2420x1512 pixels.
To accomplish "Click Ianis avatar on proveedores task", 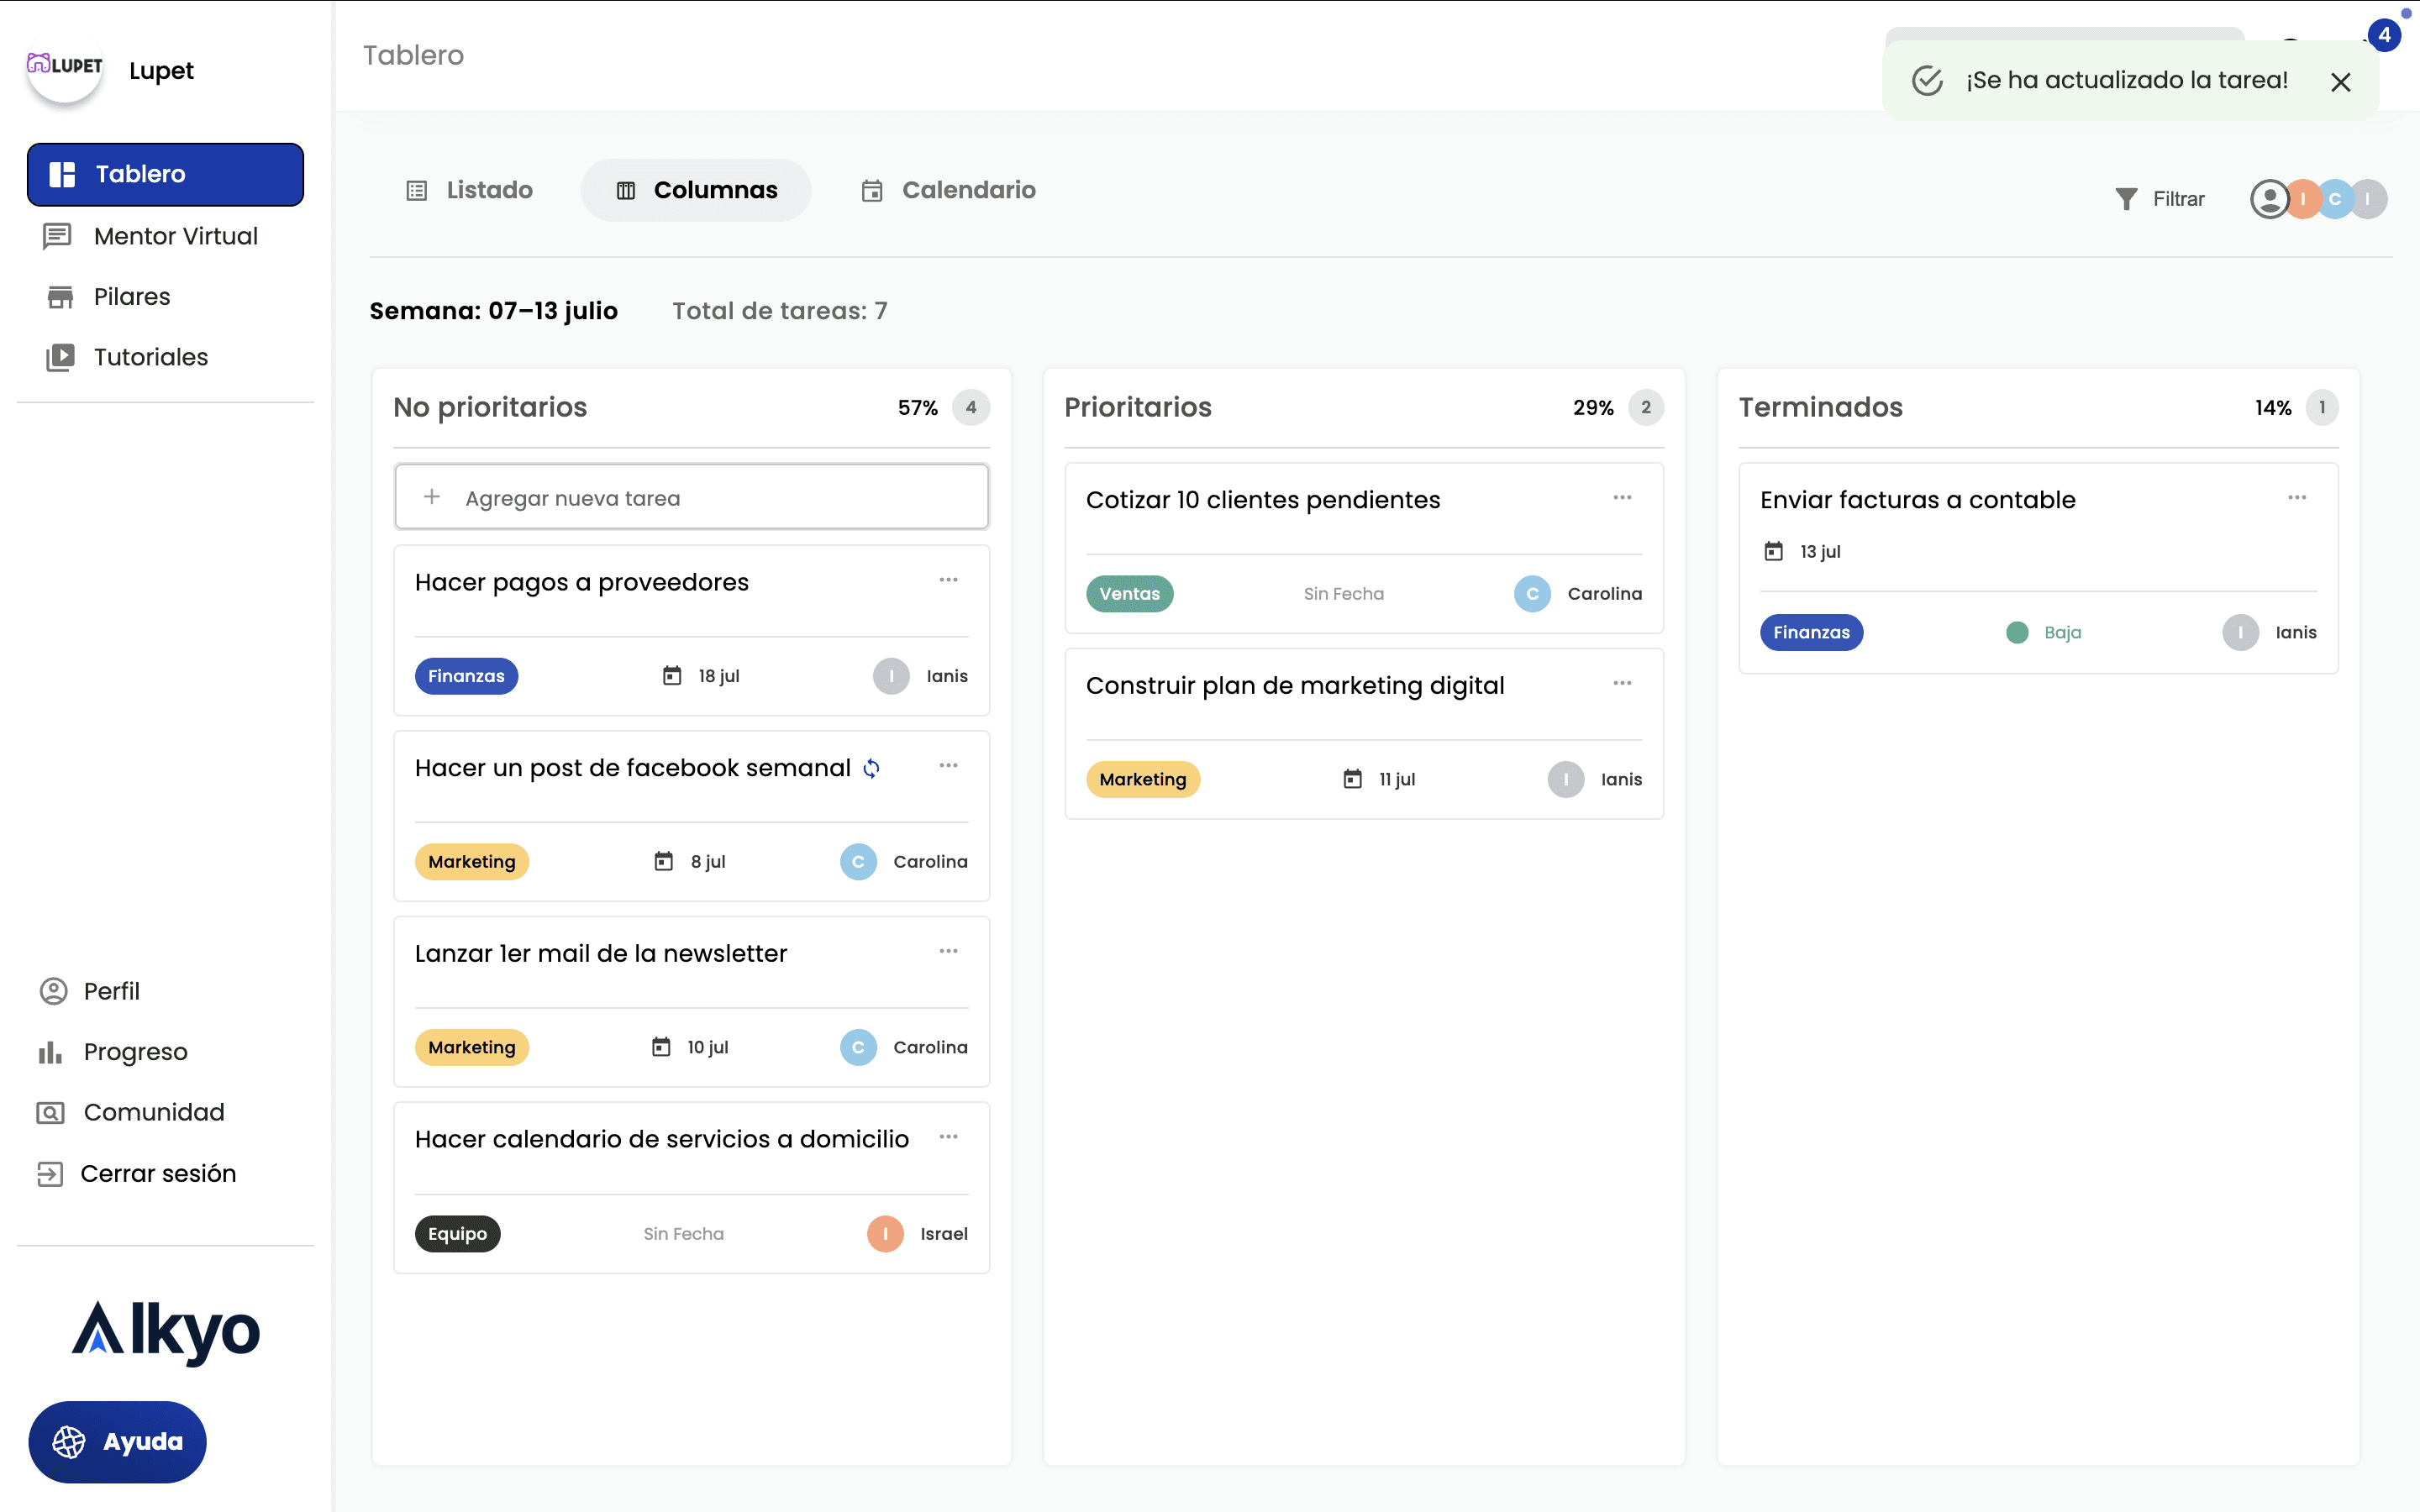I will 891,676.
